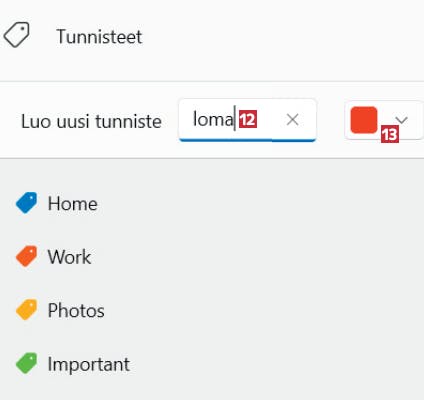Screen dimensions: 424x400
Task: Choose the Photos tag label
Action: click(x=76, y=311)
